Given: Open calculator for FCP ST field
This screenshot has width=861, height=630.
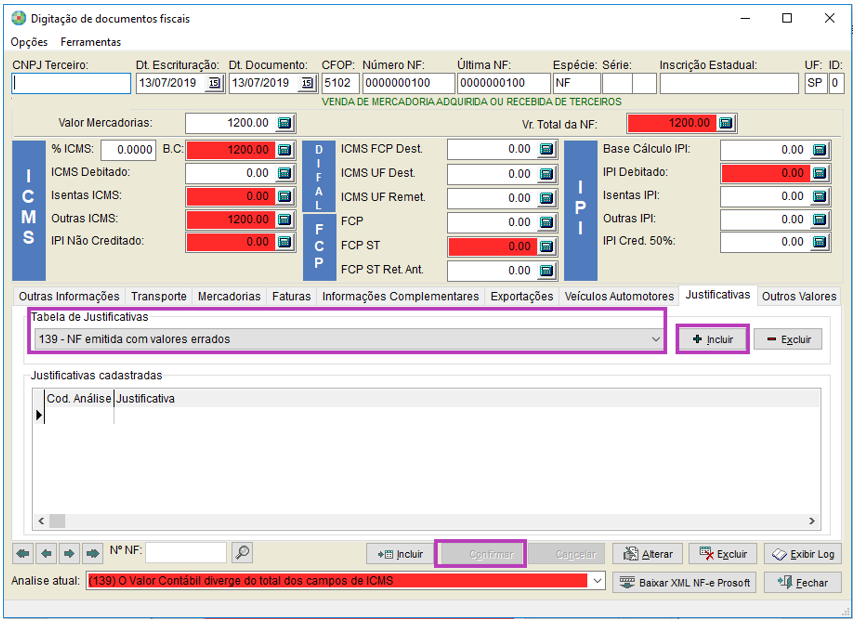Looking at the screenshot, I should [x=546, y=246].
